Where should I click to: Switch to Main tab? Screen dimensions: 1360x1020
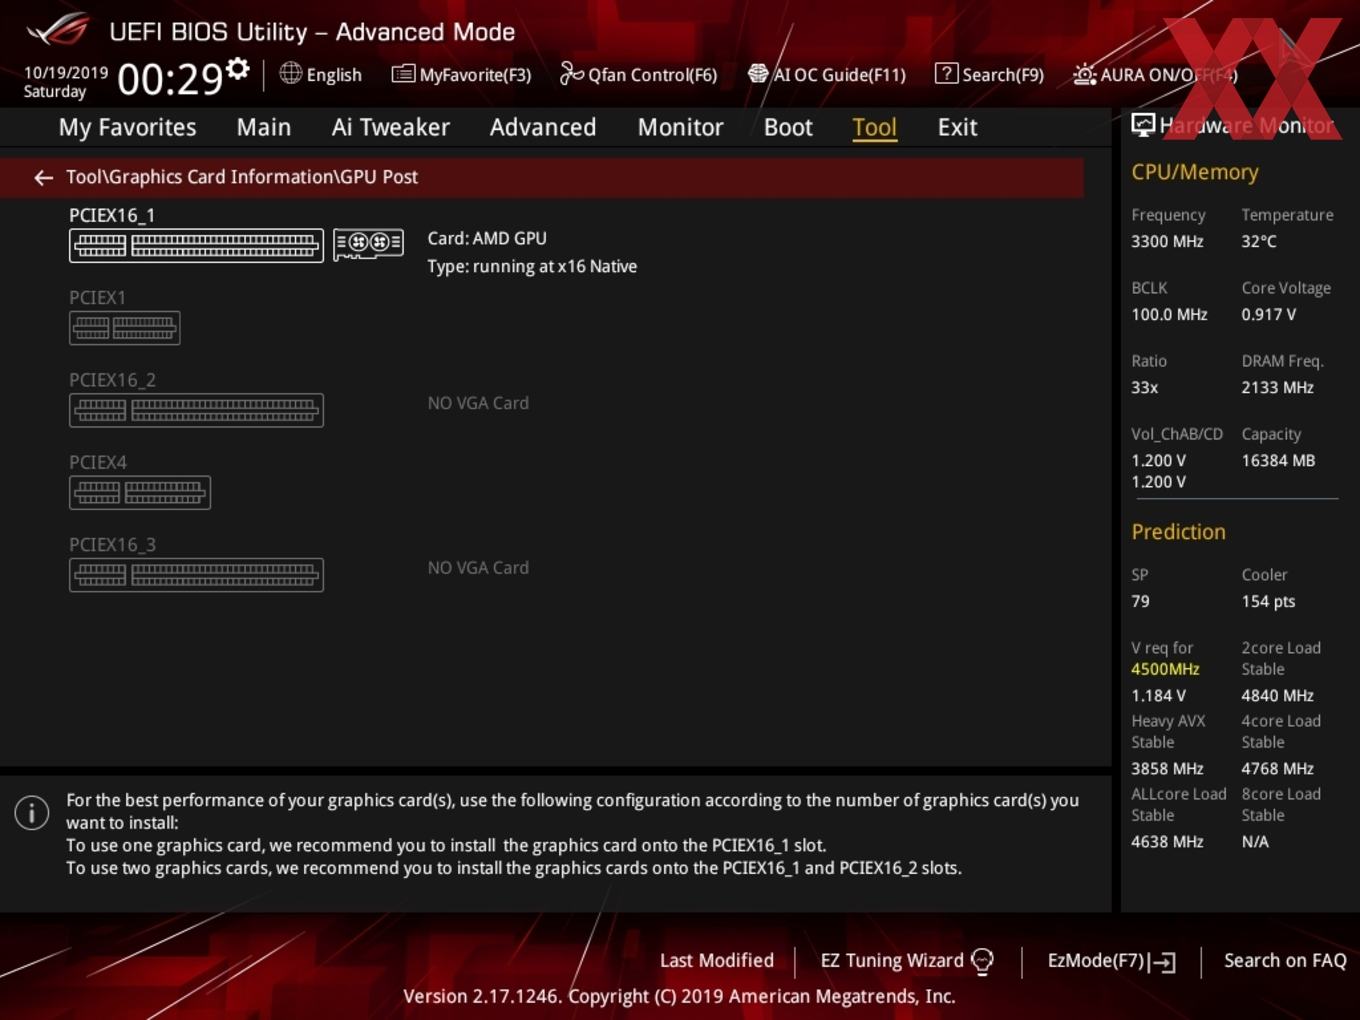(x=264, y=127)
